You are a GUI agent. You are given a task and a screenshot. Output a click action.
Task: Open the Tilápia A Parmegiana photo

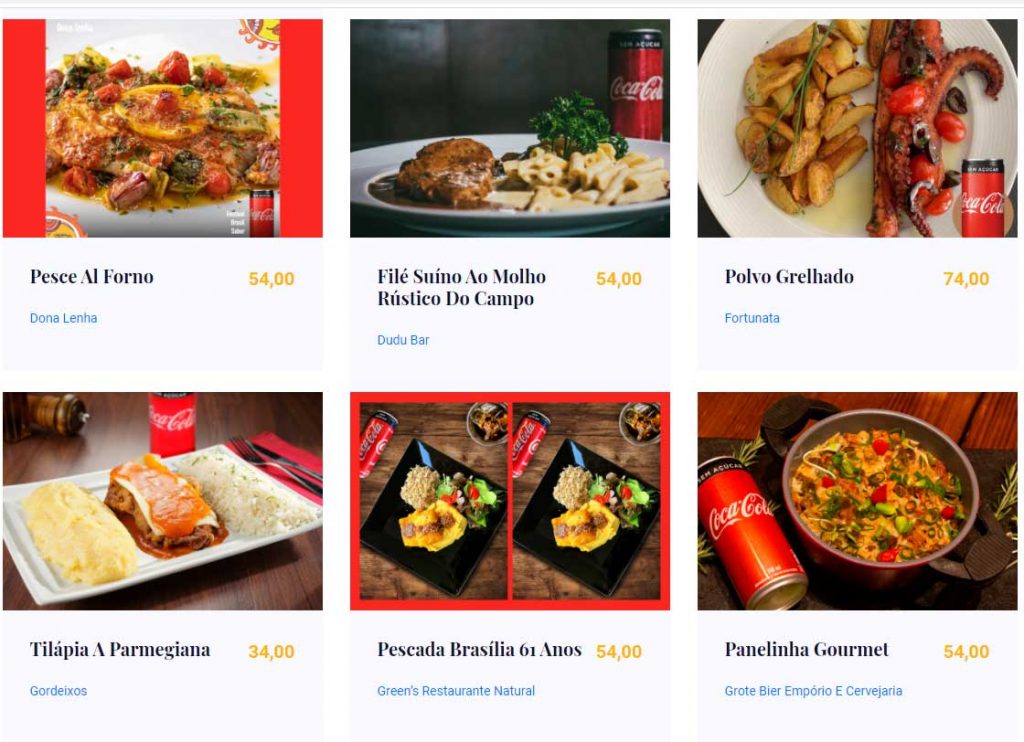(x=163, y=501)
